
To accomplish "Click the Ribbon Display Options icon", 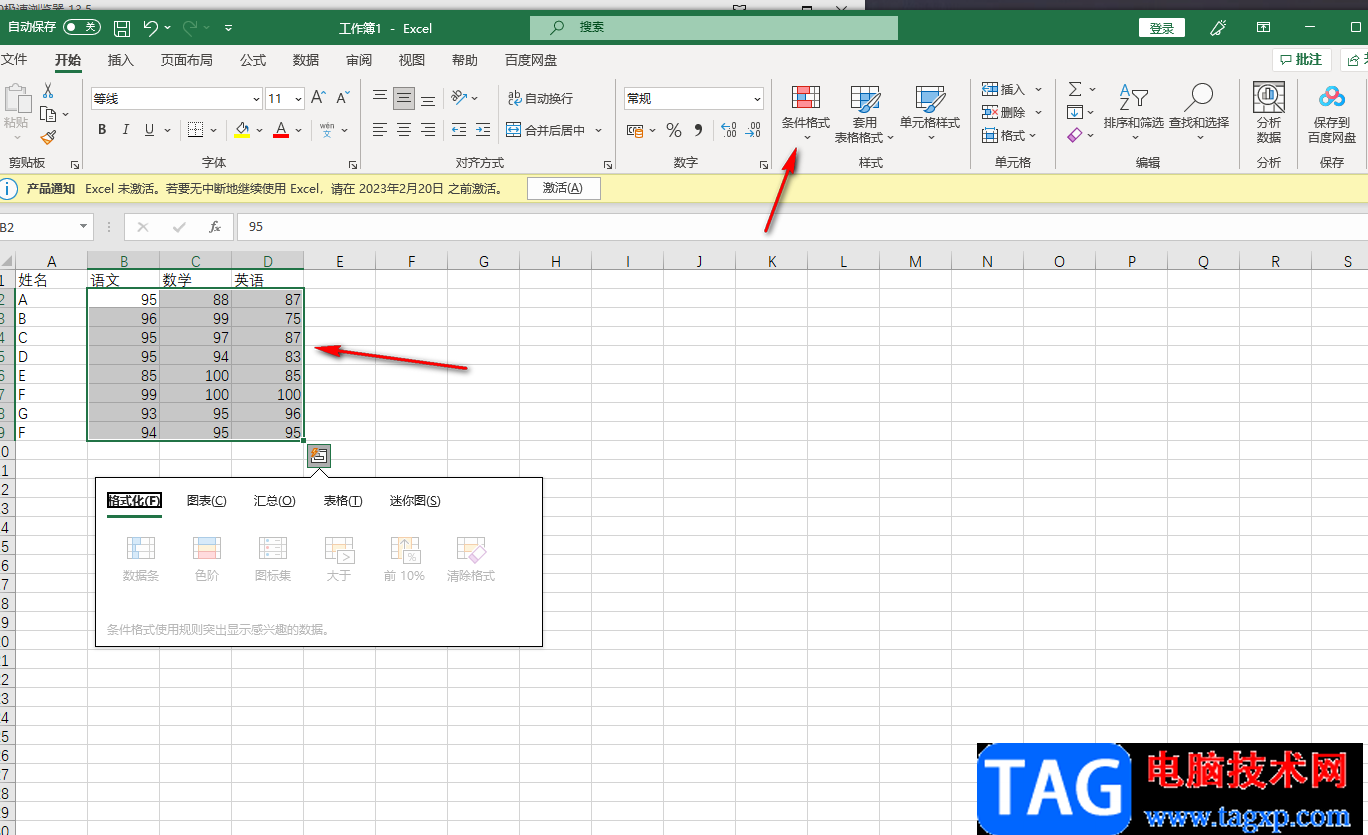I will coord(1264,28).
